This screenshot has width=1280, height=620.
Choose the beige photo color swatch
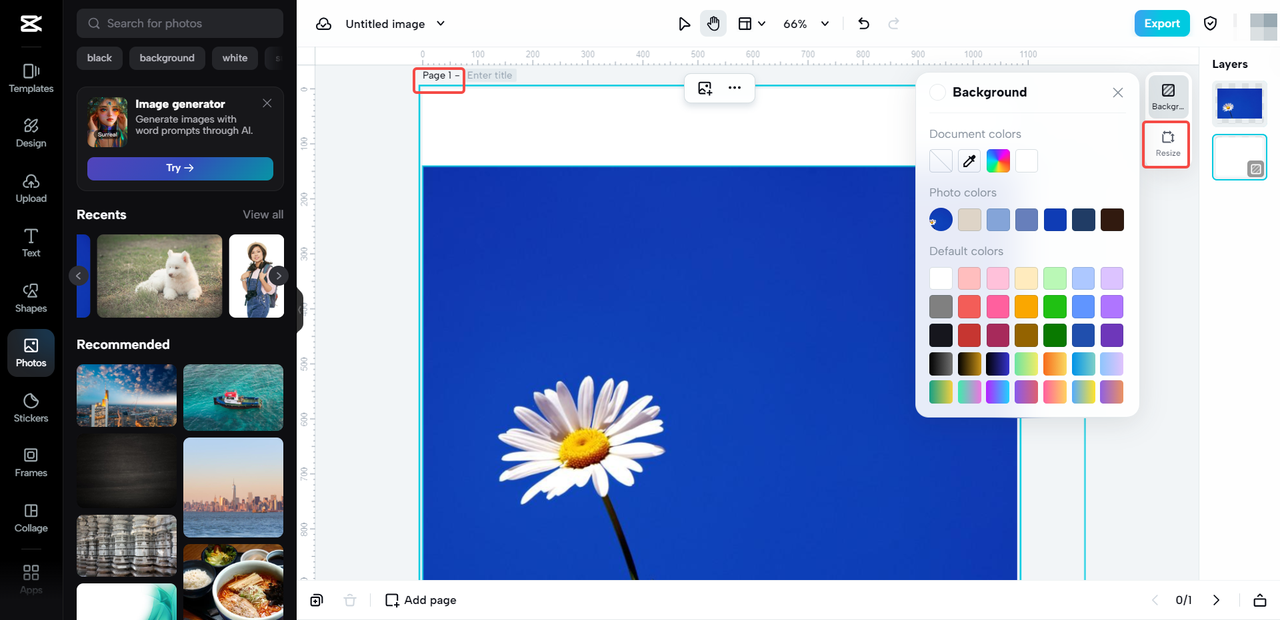970,220
